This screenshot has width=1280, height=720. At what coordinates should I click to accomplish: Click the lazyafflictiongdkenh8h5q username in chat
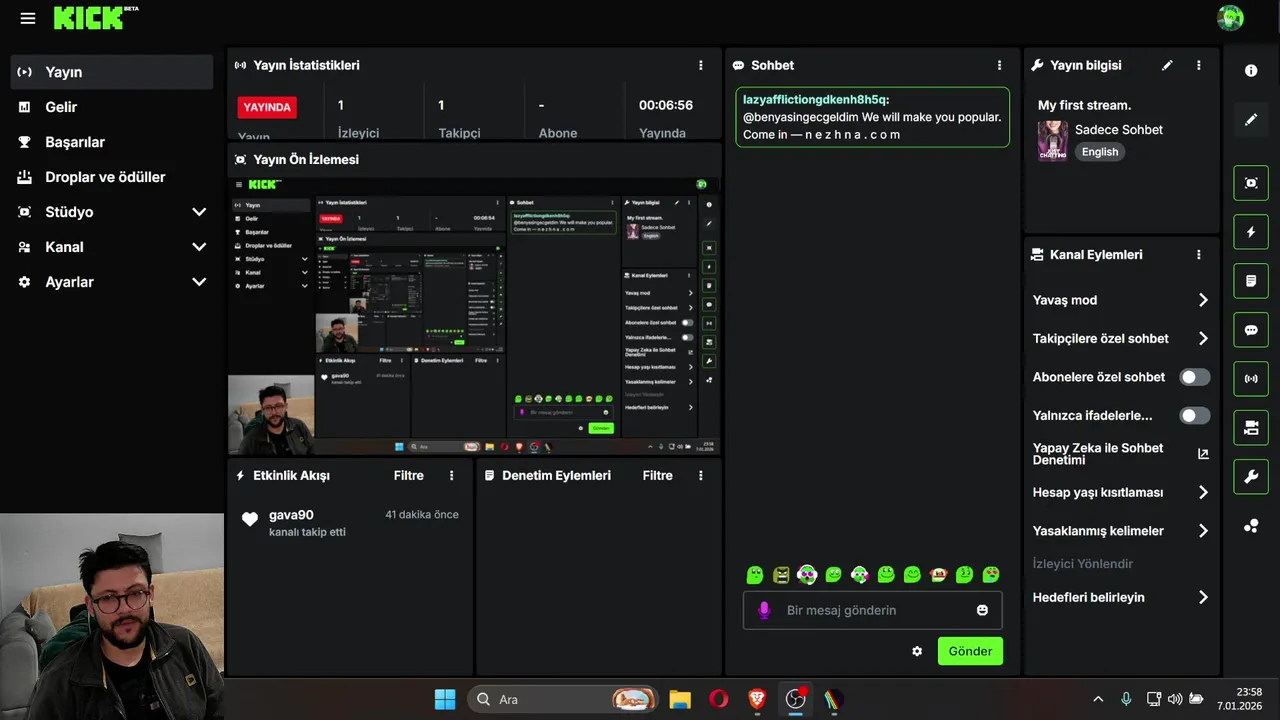pos(816,100)
